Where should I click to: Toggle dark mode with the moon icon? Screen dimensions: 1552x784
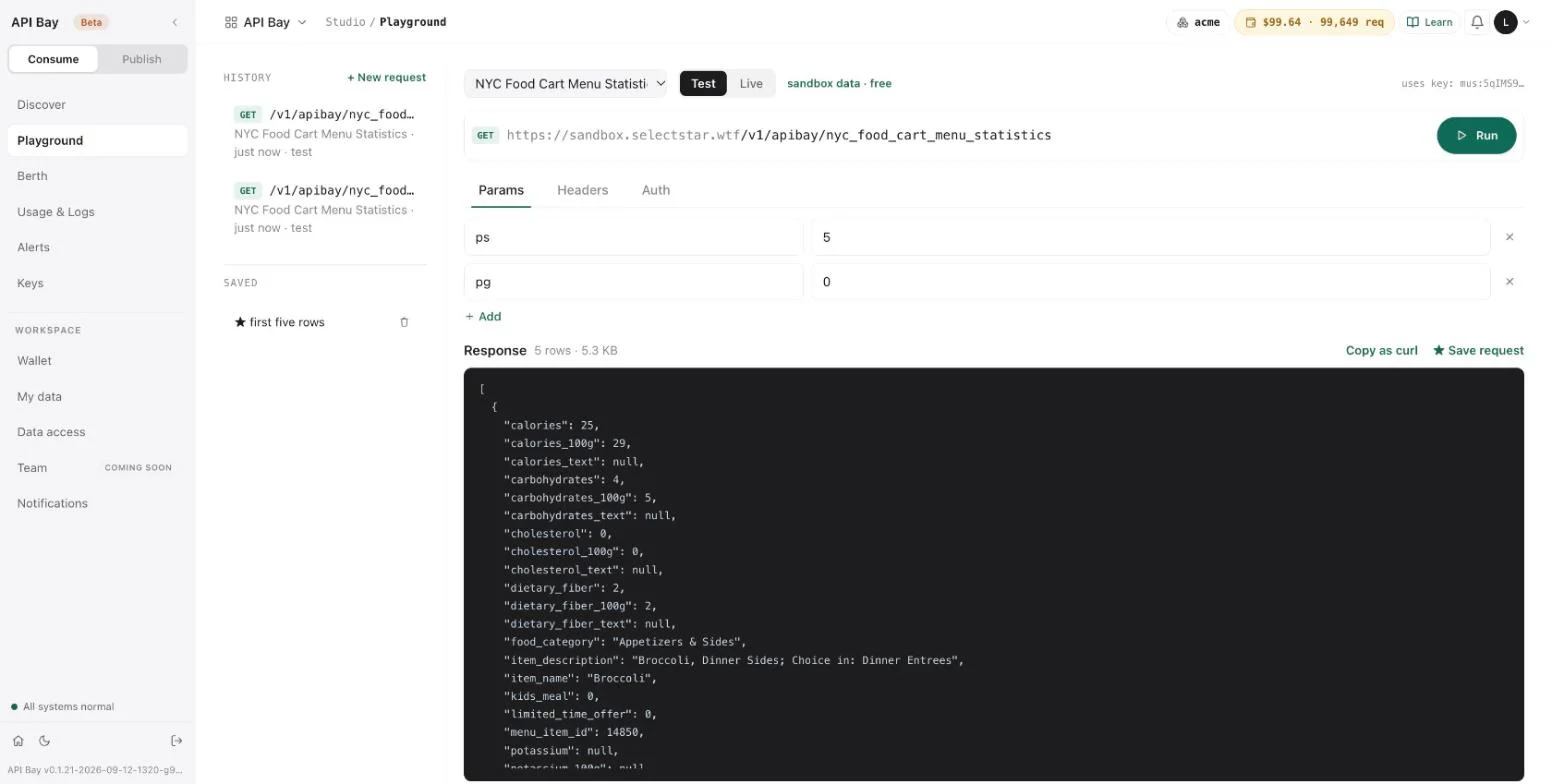[44, 741]
